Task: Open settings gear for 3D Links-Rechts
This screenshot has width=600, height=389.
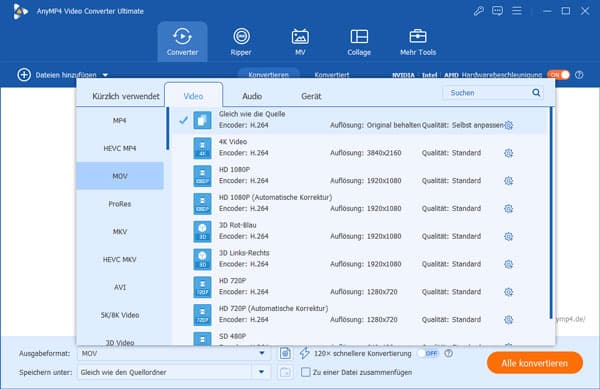Action: pyautogui.click(x=509, y=264)
